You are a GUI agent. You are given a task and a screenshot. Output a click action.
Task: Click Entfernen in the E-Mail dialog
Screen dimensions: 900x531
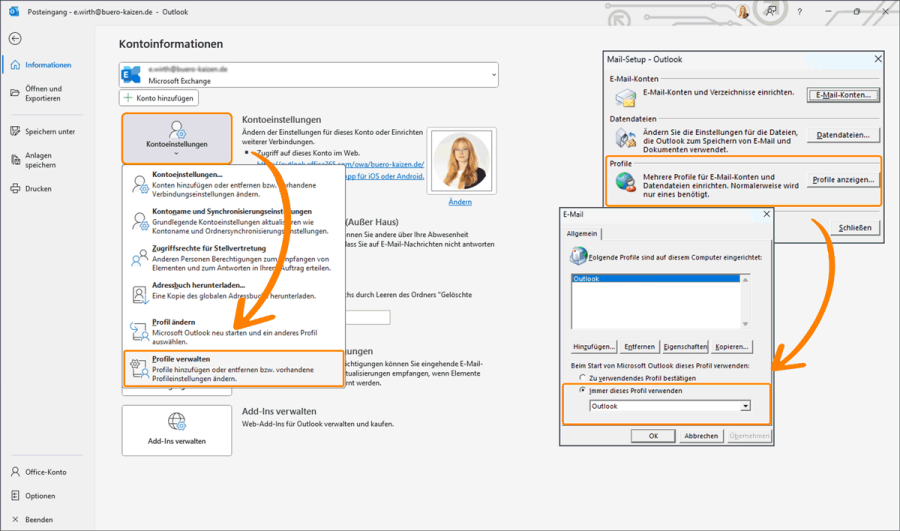tap(639, 347)
